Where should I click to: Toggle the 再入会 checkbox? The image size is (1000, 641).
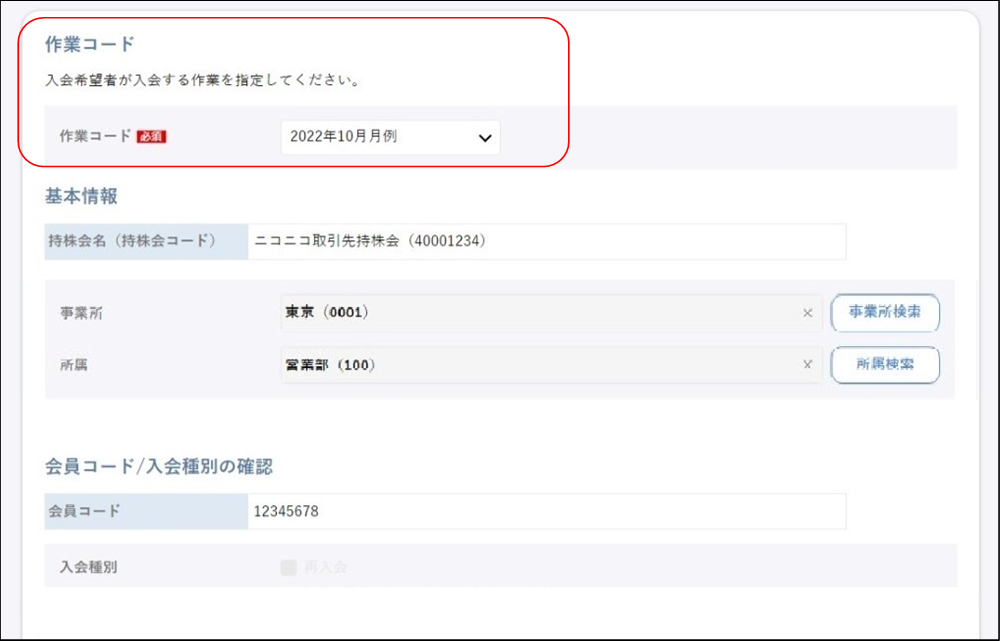pos(289,568)
